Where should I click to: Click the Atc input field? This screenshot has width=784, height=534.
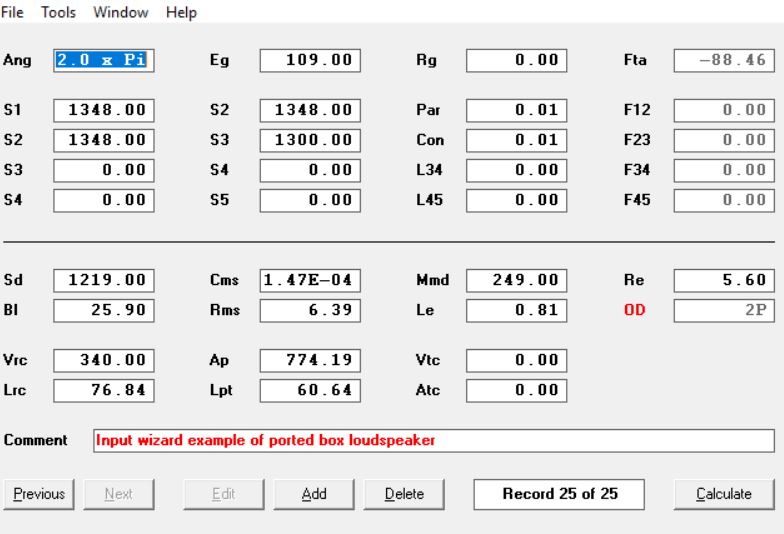pos(516,390)
